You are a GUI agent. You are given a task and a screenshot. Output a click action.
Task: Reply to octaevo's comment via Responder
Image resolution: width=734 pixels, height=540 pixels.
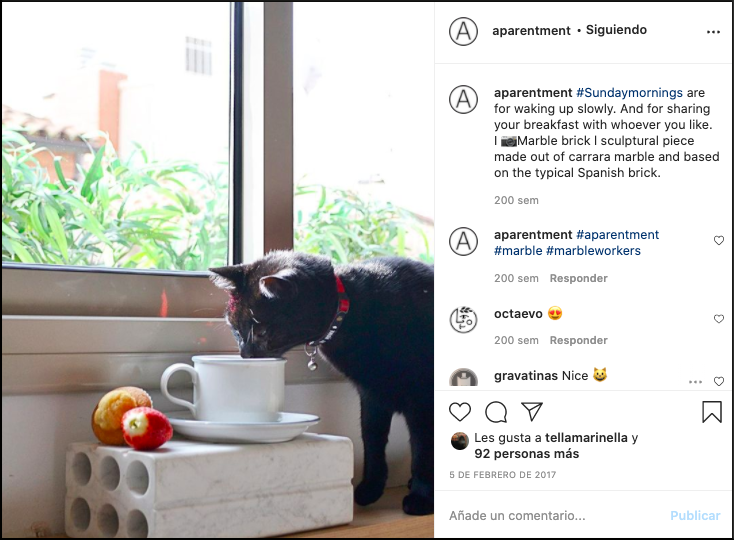pyautogui.click(x=578, y=340)
